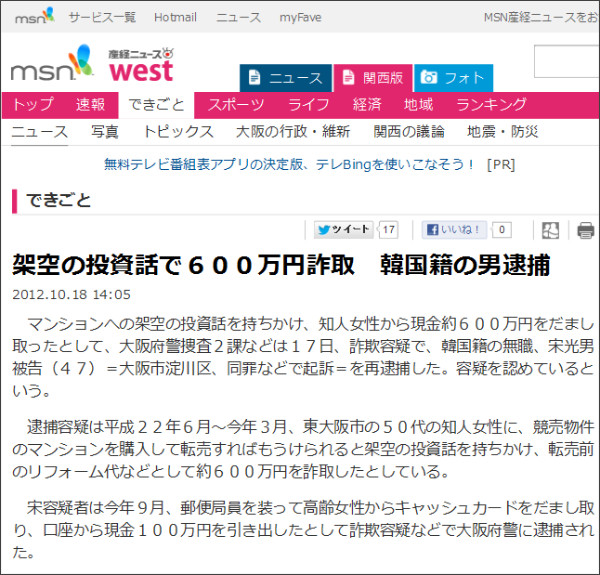
Task: Switch to the 関西版 tab
Action: coord(373,78)
